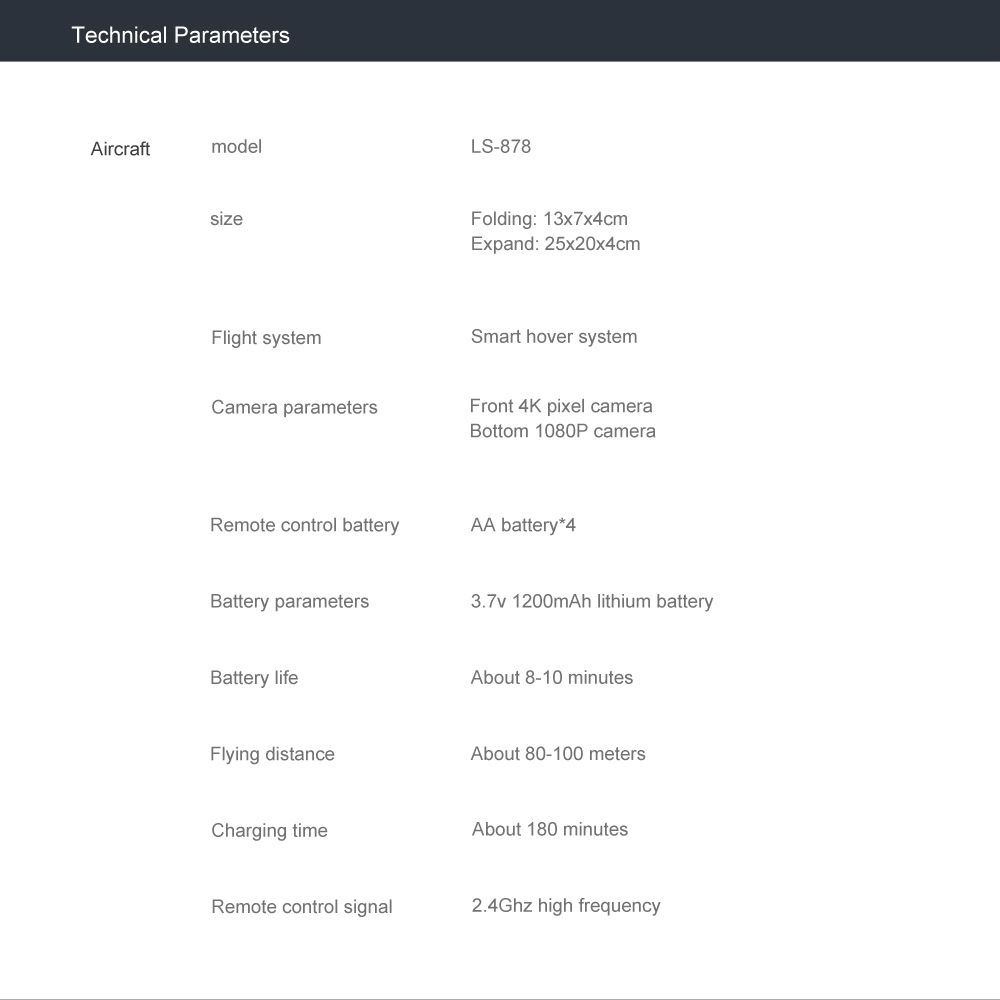
Task: Click the AA battery*4 value
Action: click(523, 526)
